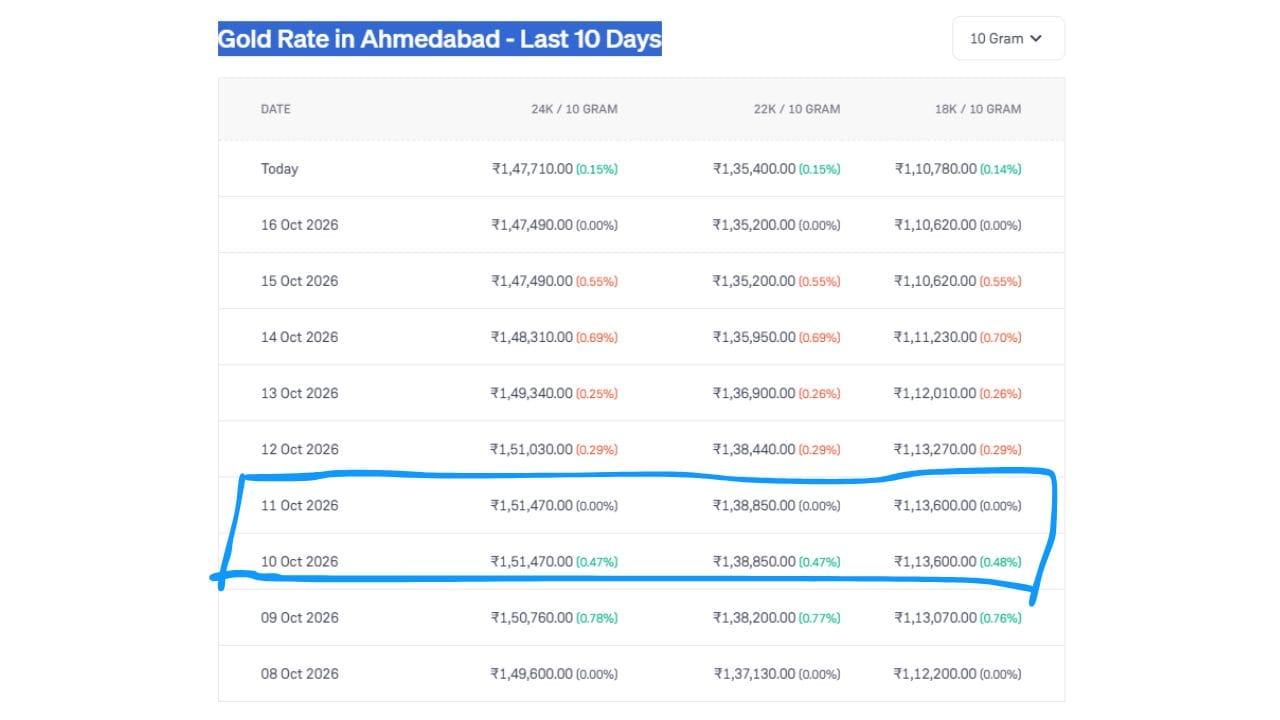Click the 22K price in the 10 Oct row
The width and height of the screenshot is (1280, 720).
coord(754,561)
